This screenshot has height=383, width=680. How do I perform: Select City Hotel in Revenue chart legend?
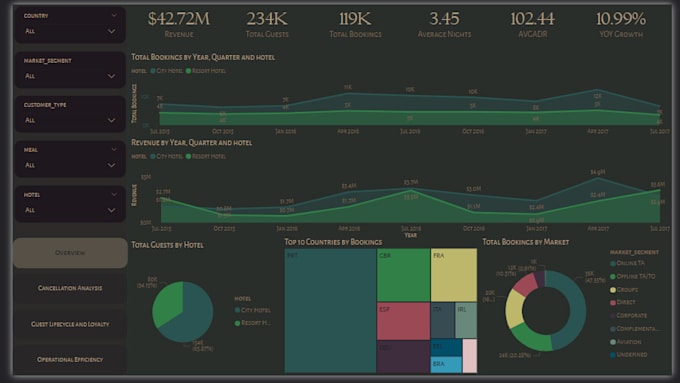point(167,156)
